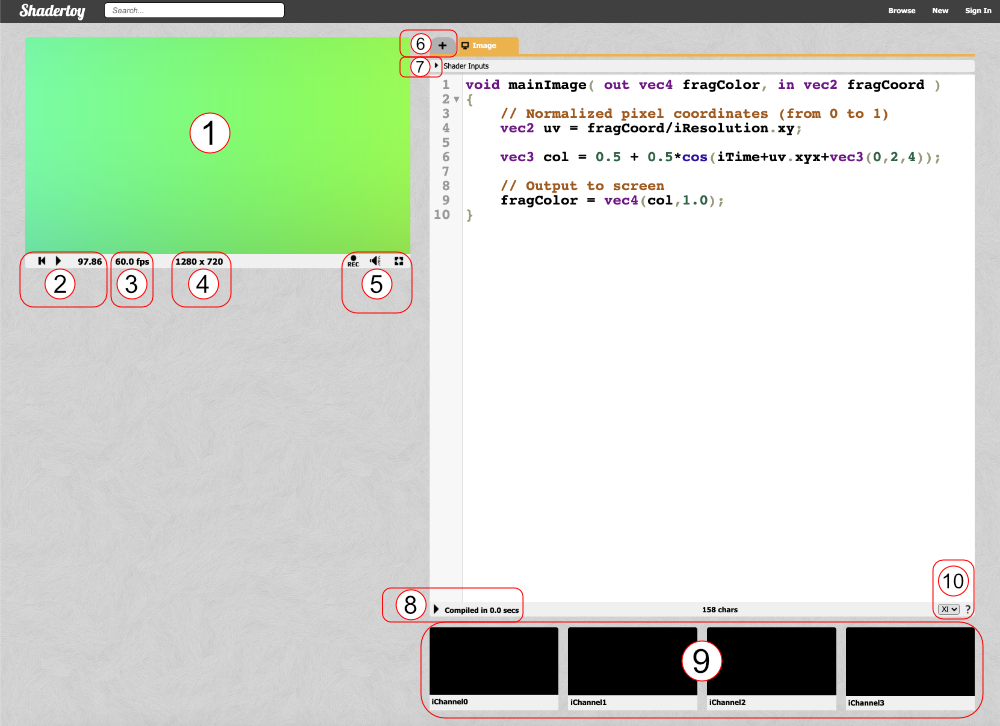Click the 158 chars counter
Screen dimensions: 1000x726
(719, 609)
